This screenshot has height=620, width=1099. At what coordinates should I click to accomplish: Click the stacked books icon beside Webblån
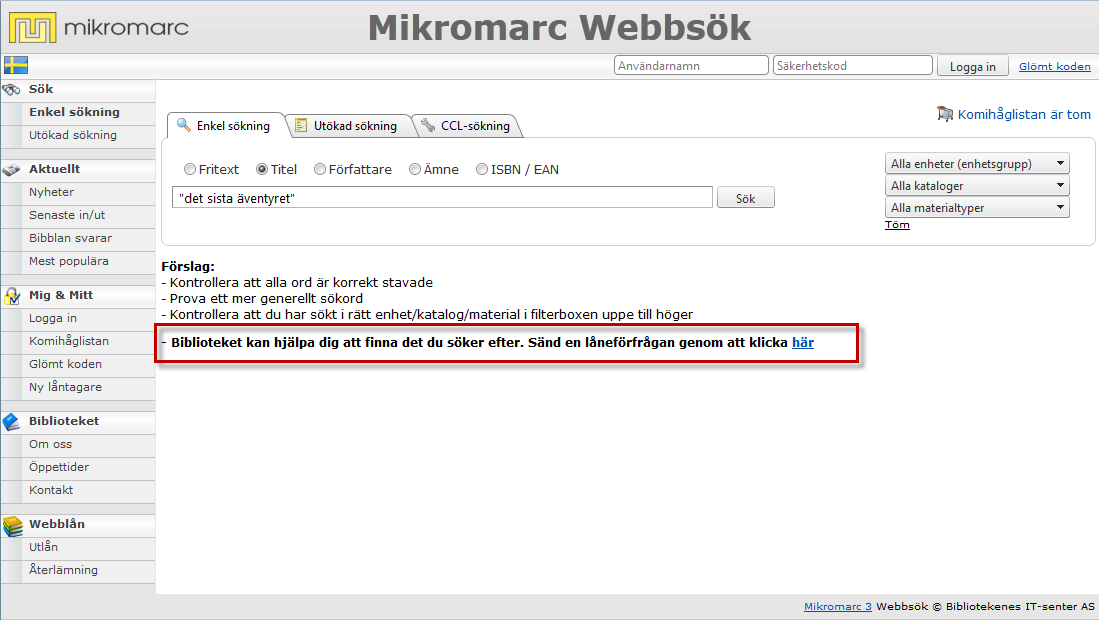coord(13,525)
